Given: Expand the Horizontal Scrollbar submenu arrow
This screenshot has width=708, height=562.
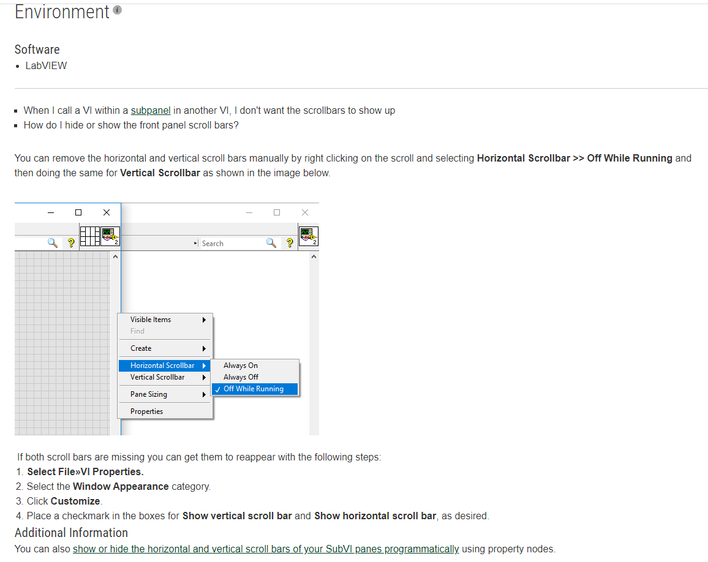Looking at the screenshot, I should tap(204, 366).
